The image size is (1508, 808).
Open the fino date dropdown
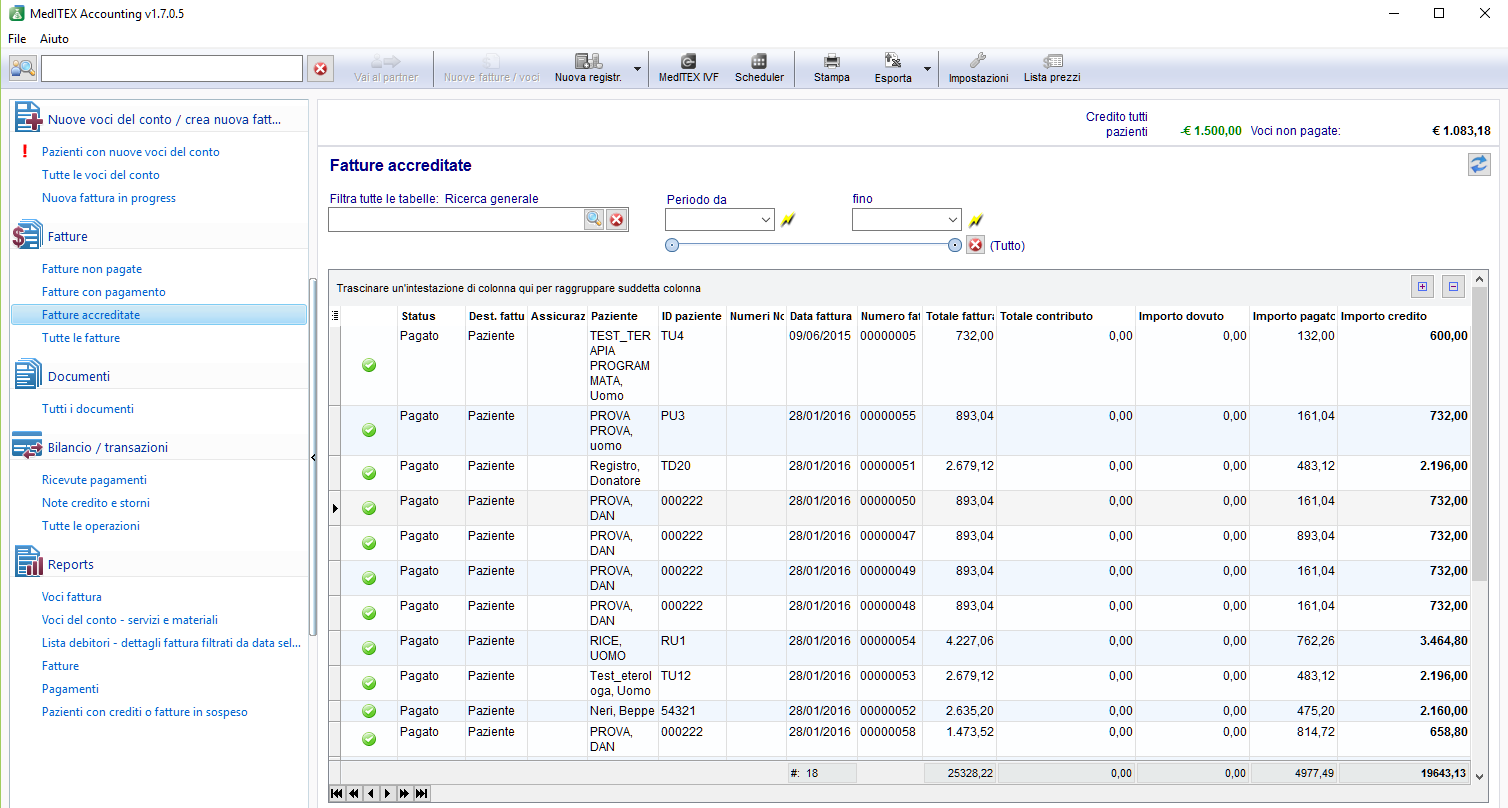point(952,220)
